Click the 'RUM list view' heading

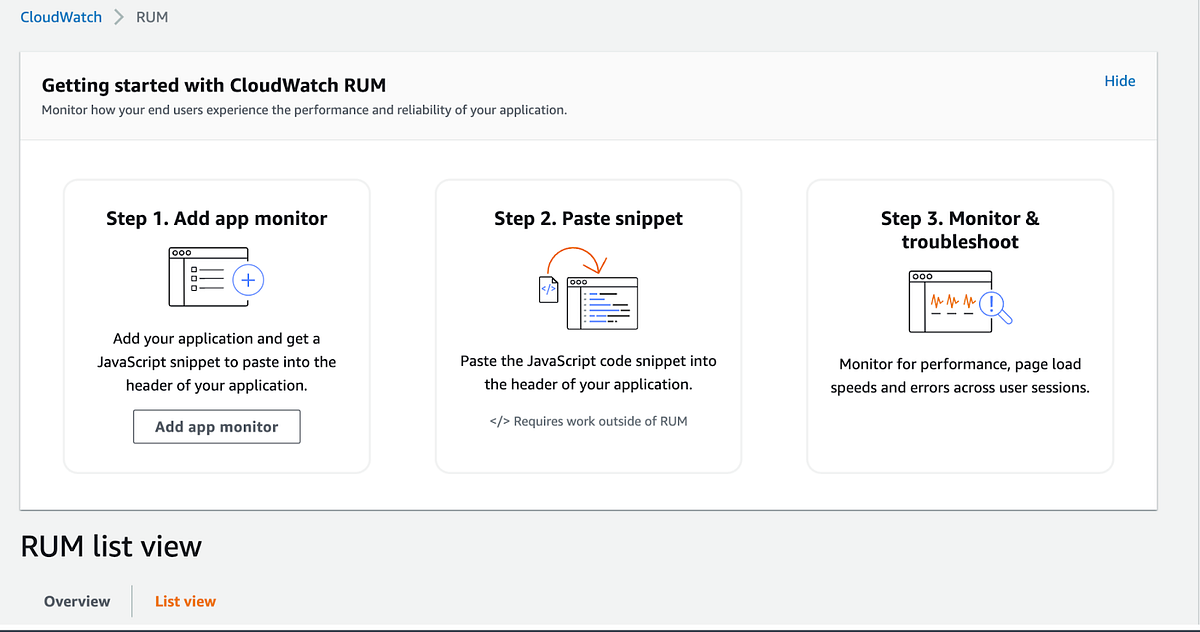click(110, 546)
